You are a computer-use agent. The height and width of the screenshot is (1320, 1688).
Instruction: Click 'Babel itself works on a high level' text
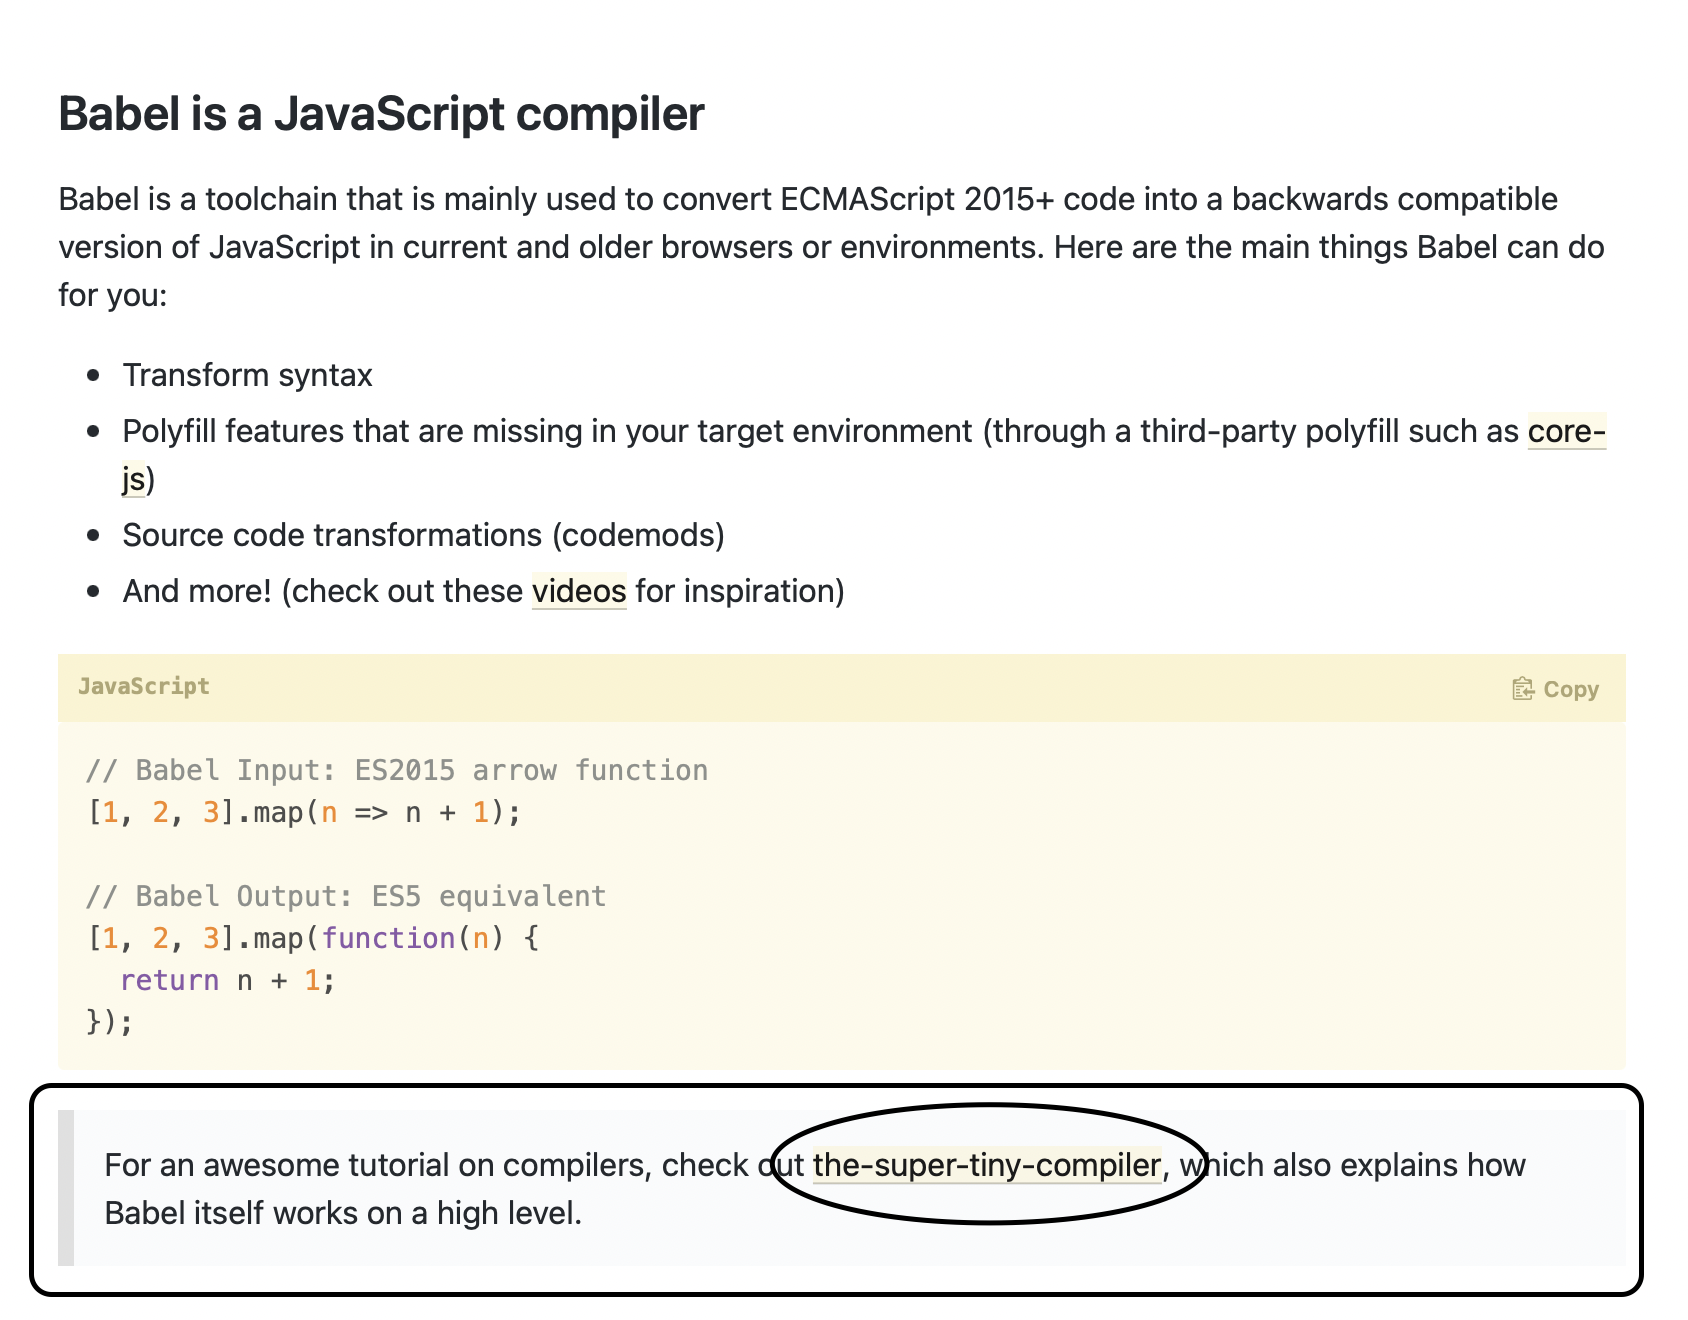click(x=342, y=1213)
